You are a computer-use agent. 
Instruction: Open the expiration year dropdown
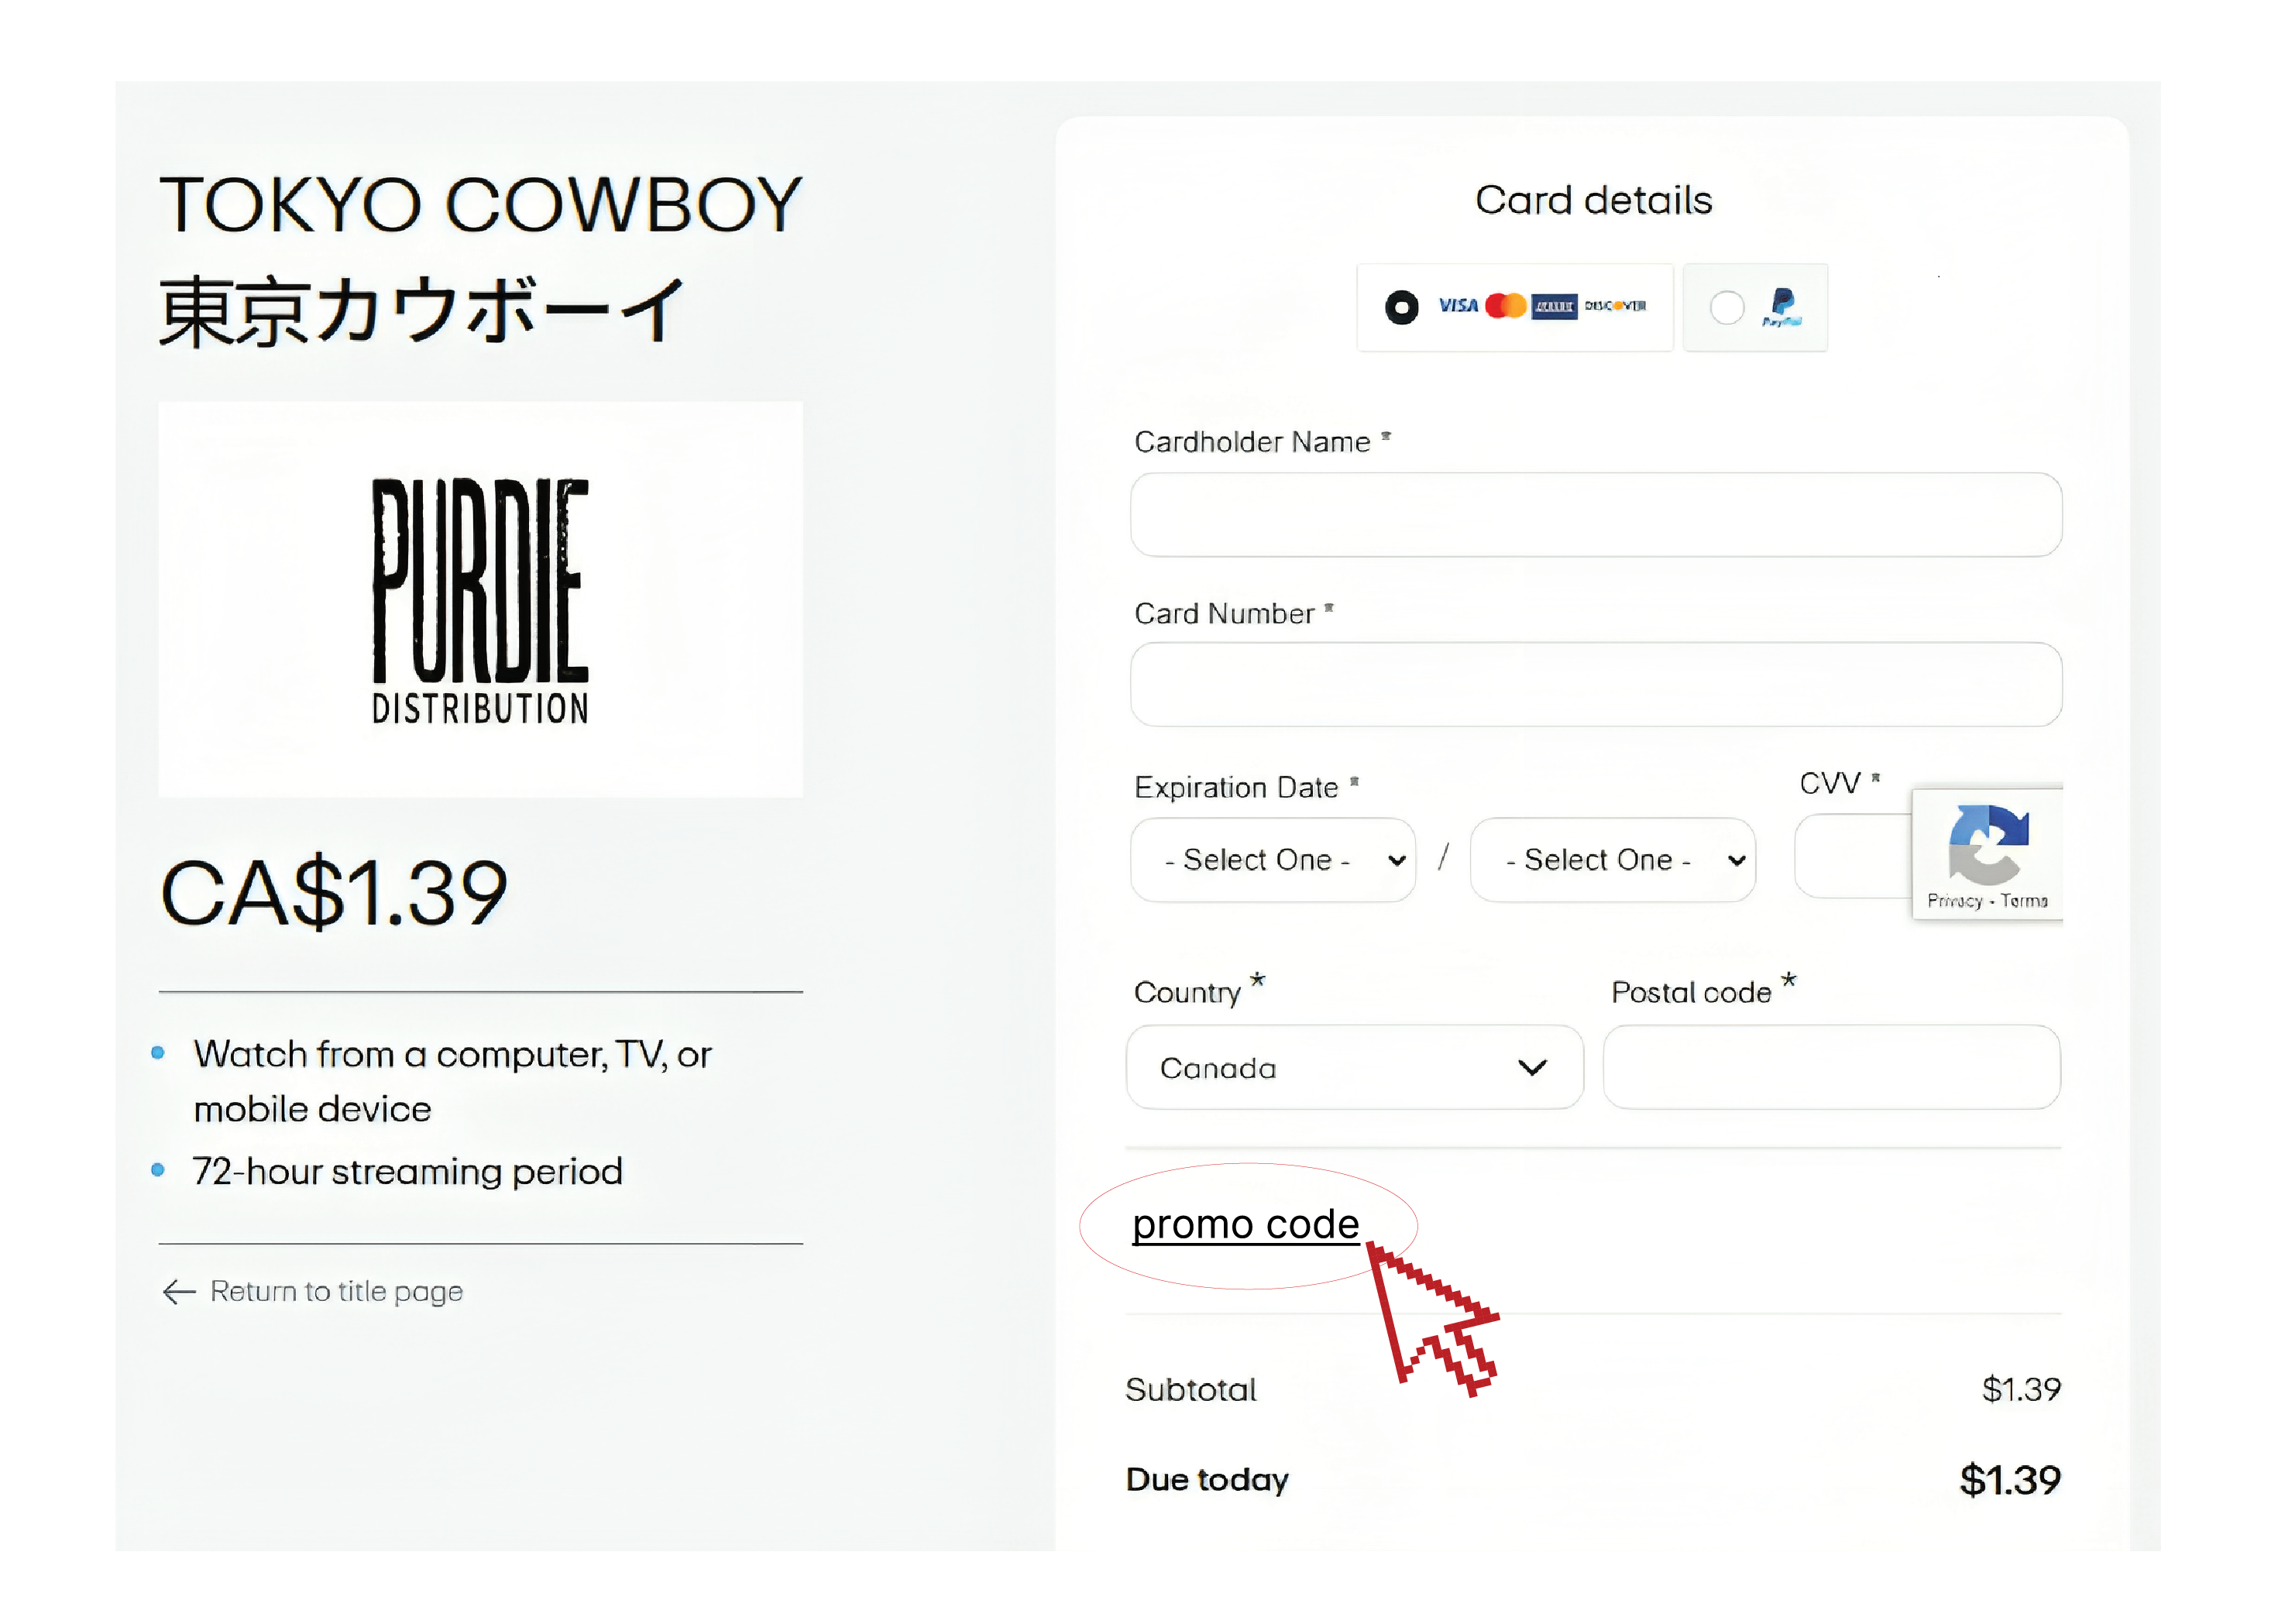coord(1612,860)
